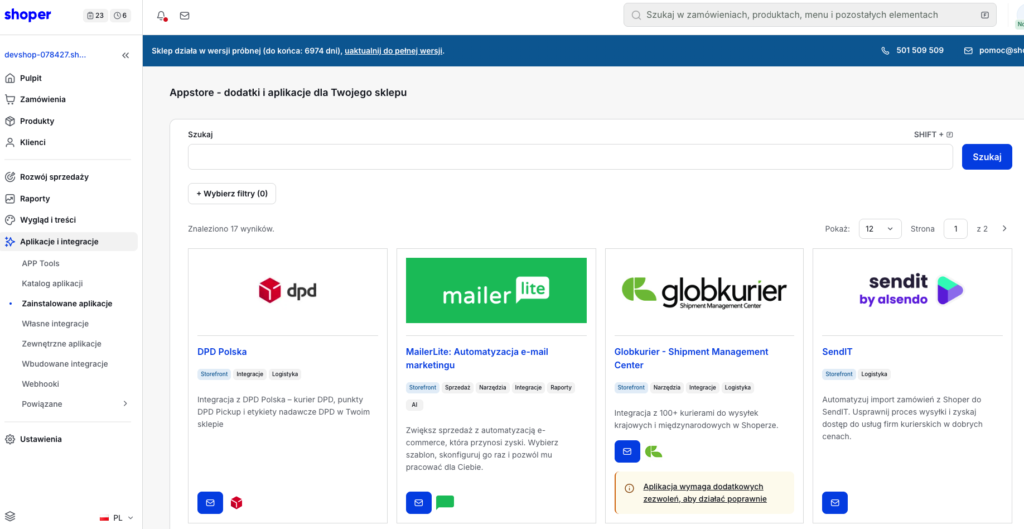Select Własne integracje submenu item
1024x529 pixels.
pos(55,323)
